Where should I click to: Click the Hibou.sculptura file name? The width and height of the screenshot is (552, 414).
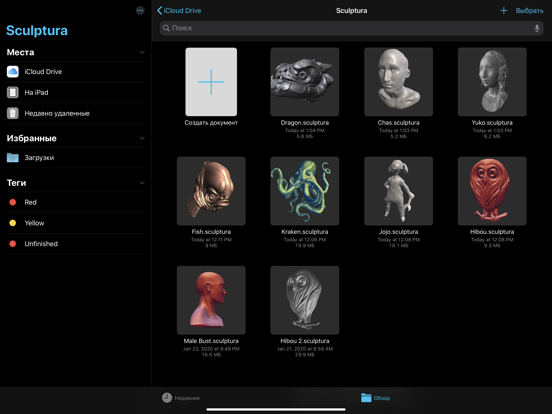point(492,232)
